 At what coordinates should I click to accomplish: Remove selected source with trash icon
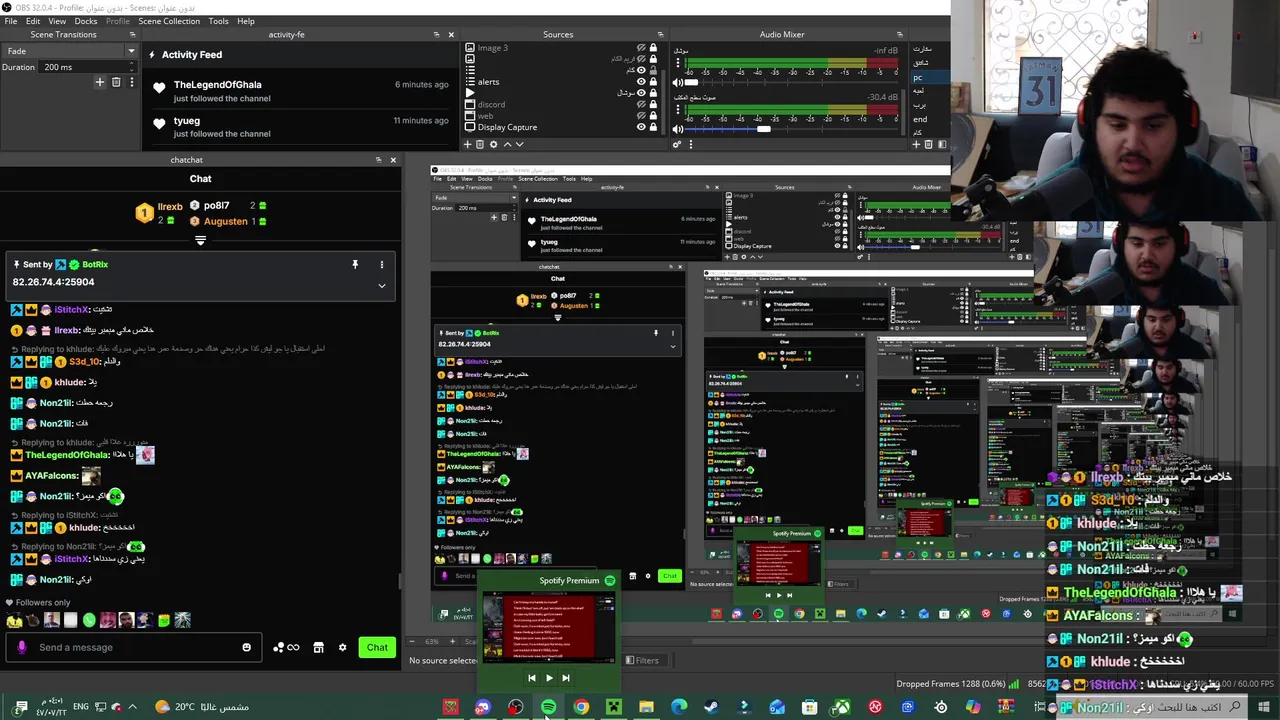(x=481, y=144)
